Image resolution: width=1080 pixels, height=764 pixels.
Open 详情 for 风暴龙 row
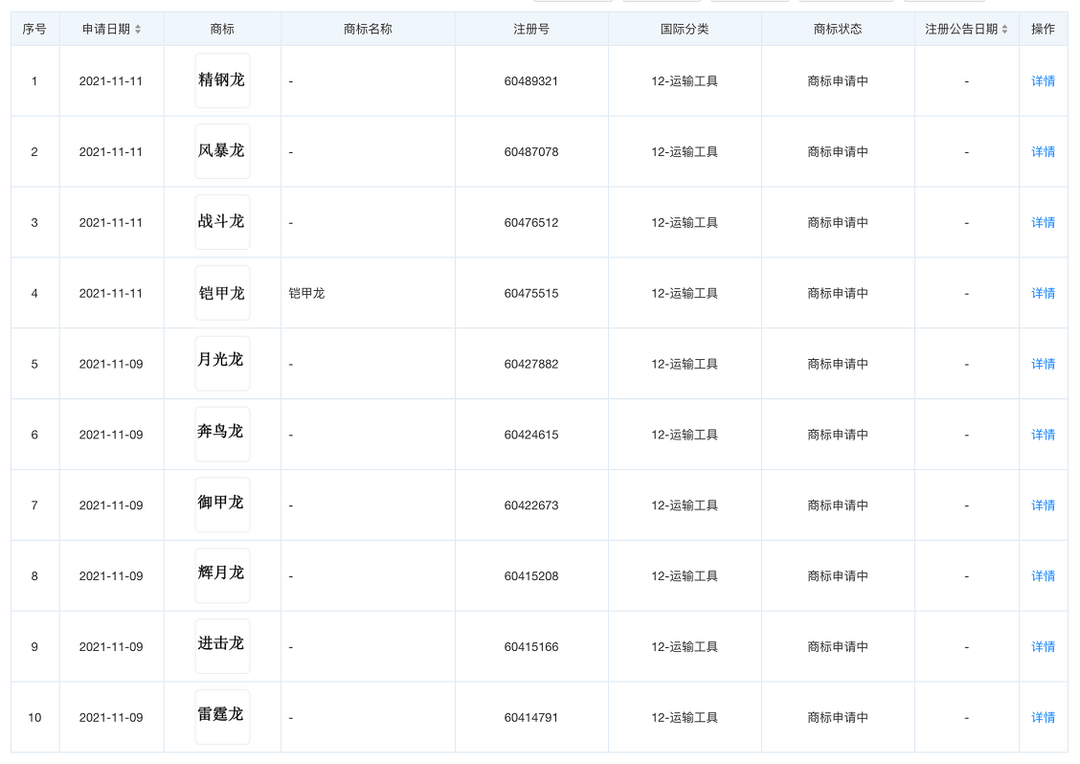pos(1043,152)
